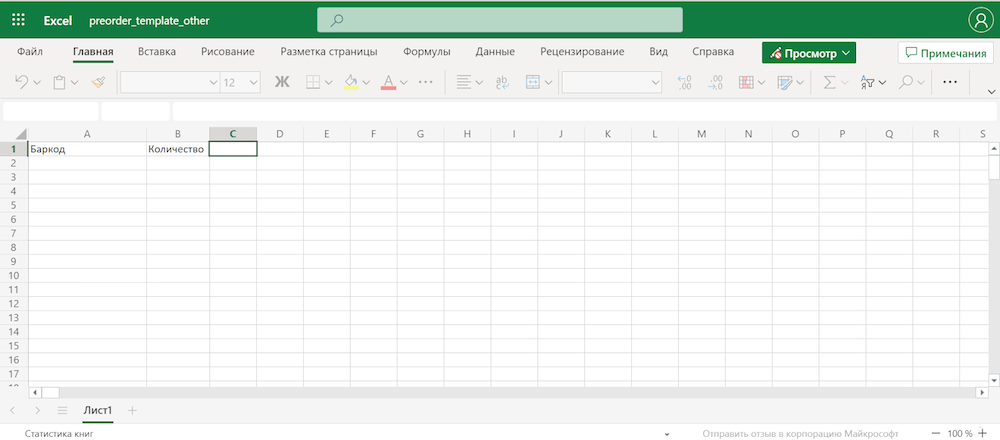Image resolution: width=1000 pixels, height=440 pixels.
Task: Click the font color A icon
Action: tap(388, 82)
